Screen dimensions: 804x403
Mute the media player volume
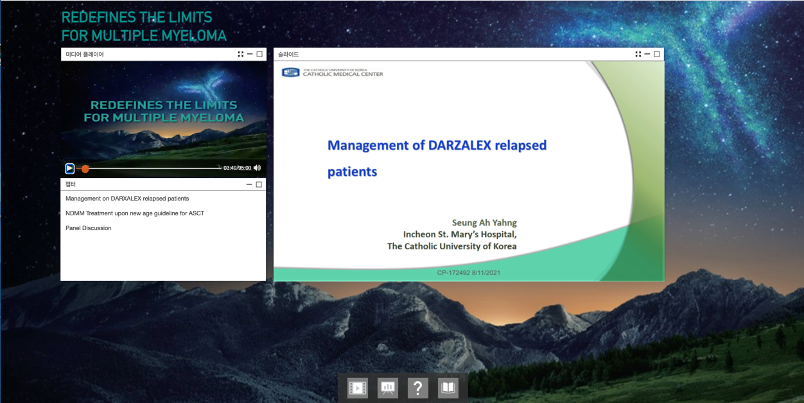tap(257, 168)
